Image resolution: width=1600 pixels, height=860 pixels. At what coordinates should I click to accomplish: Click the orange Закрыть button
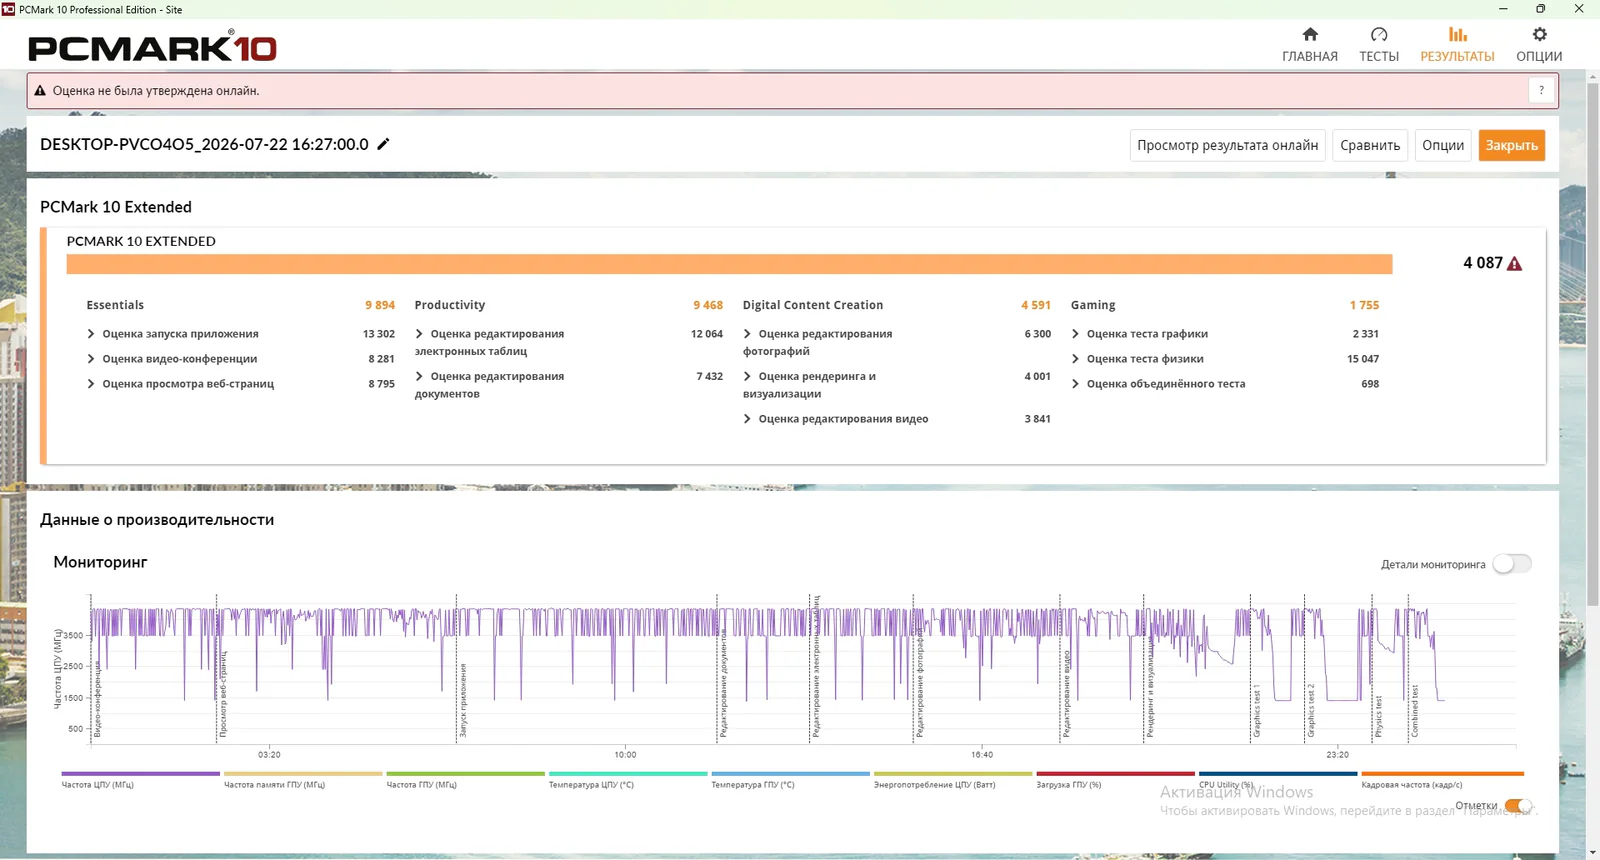click(1511, 145)
